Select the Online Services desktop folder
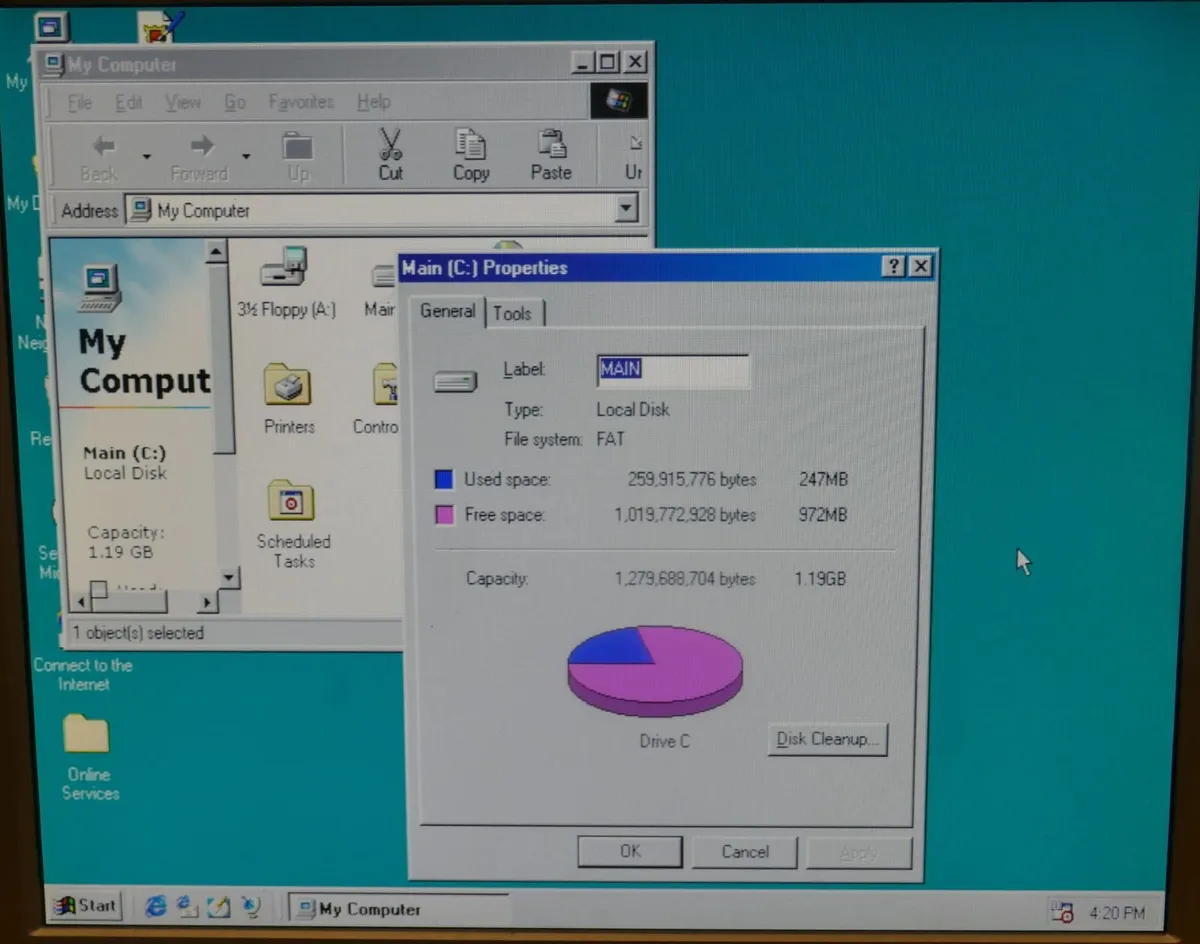 point(87,735)
